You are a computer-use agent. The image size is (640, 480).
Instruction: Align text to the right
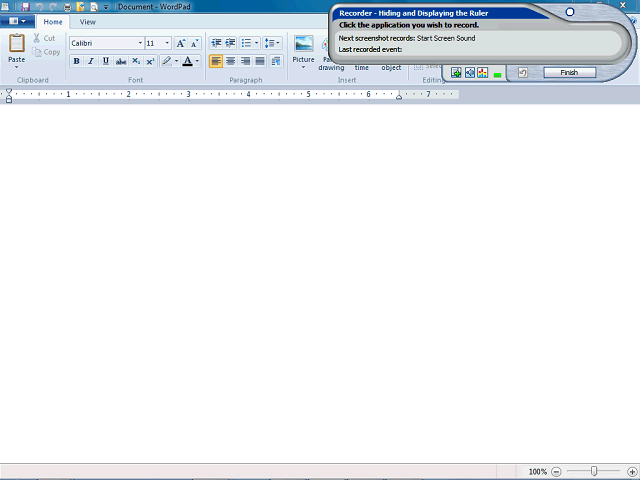(245, 61)
